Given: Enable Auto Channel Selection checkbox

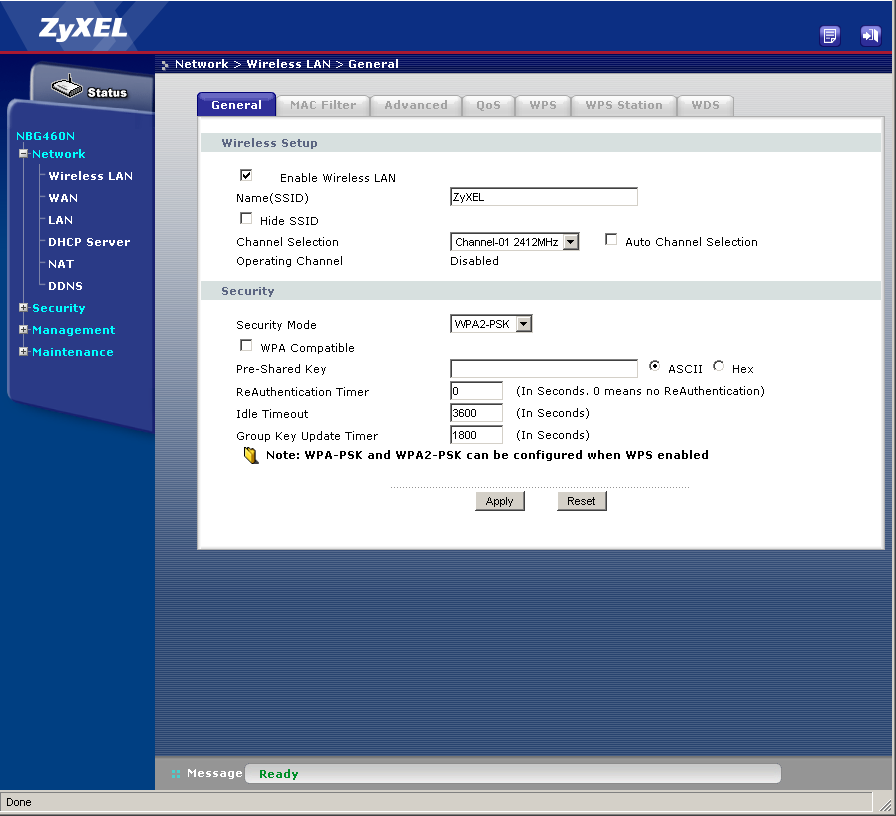Looking at the screenshot, I should (x=611, y=240).
